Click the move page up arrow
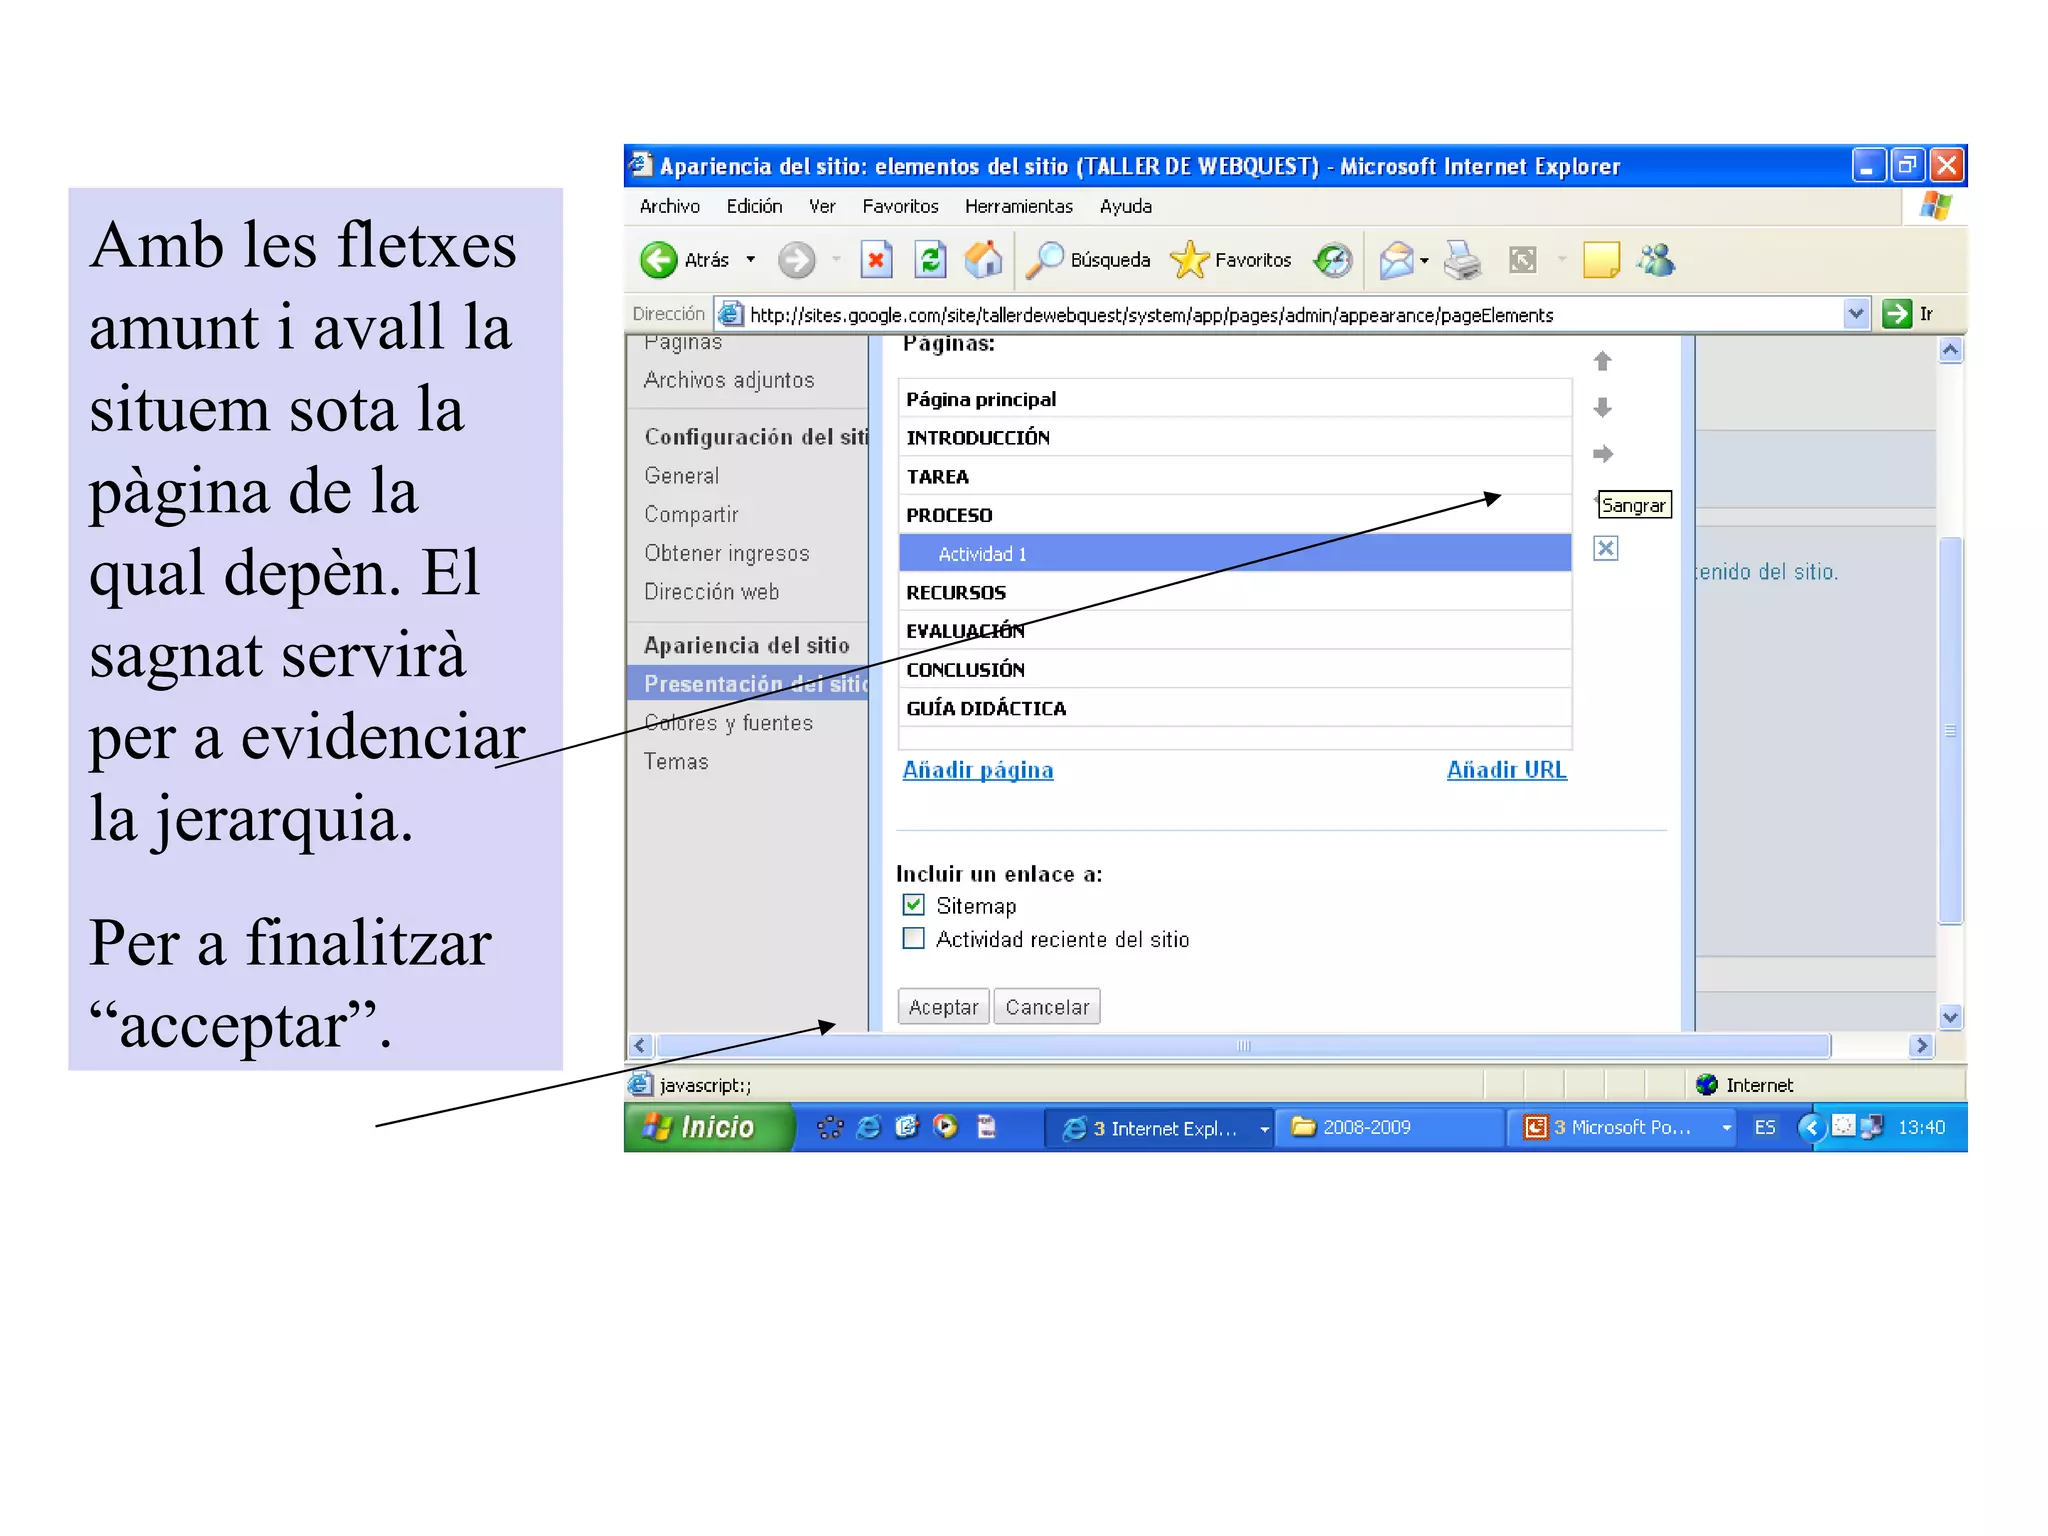2048x1536 pixels. (x=1602, y=361)
